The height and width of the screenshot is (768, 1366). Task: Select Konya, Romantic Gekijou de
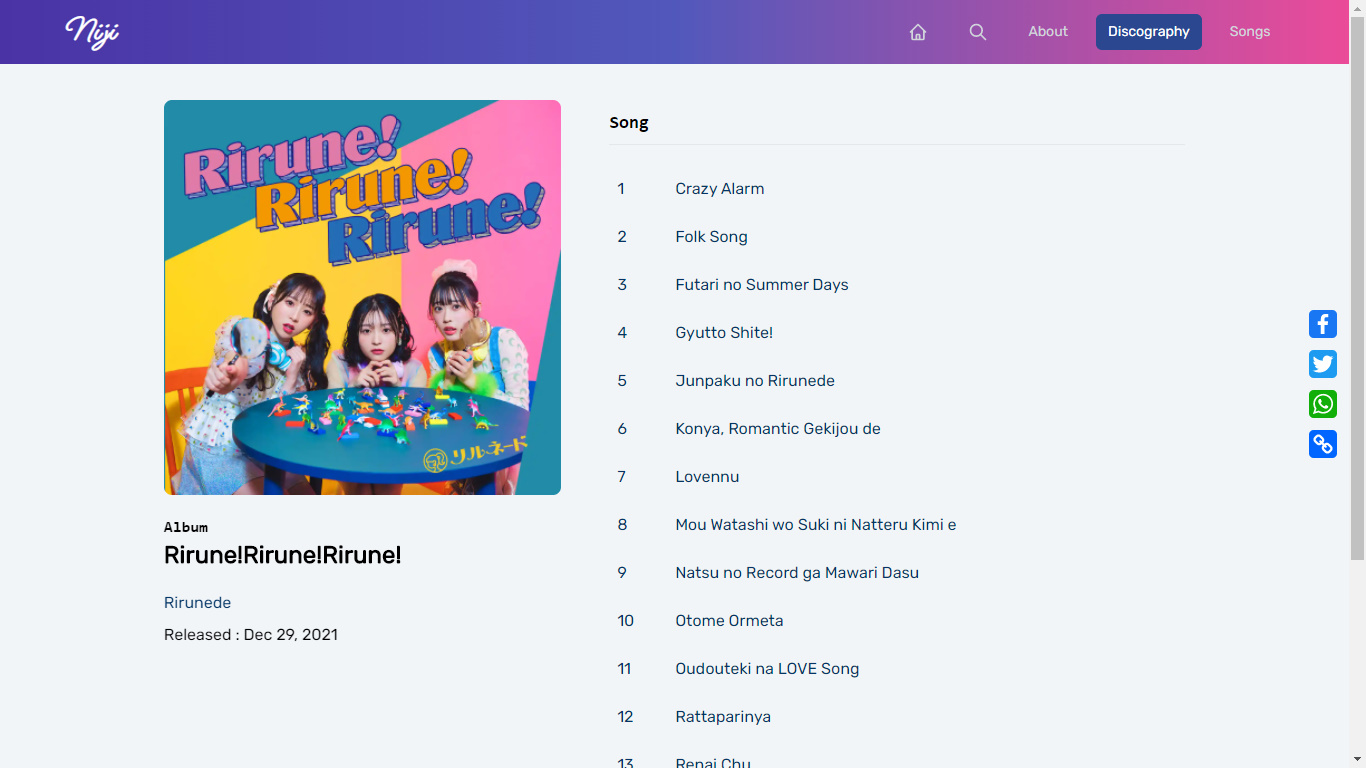[x=777, y=429]
